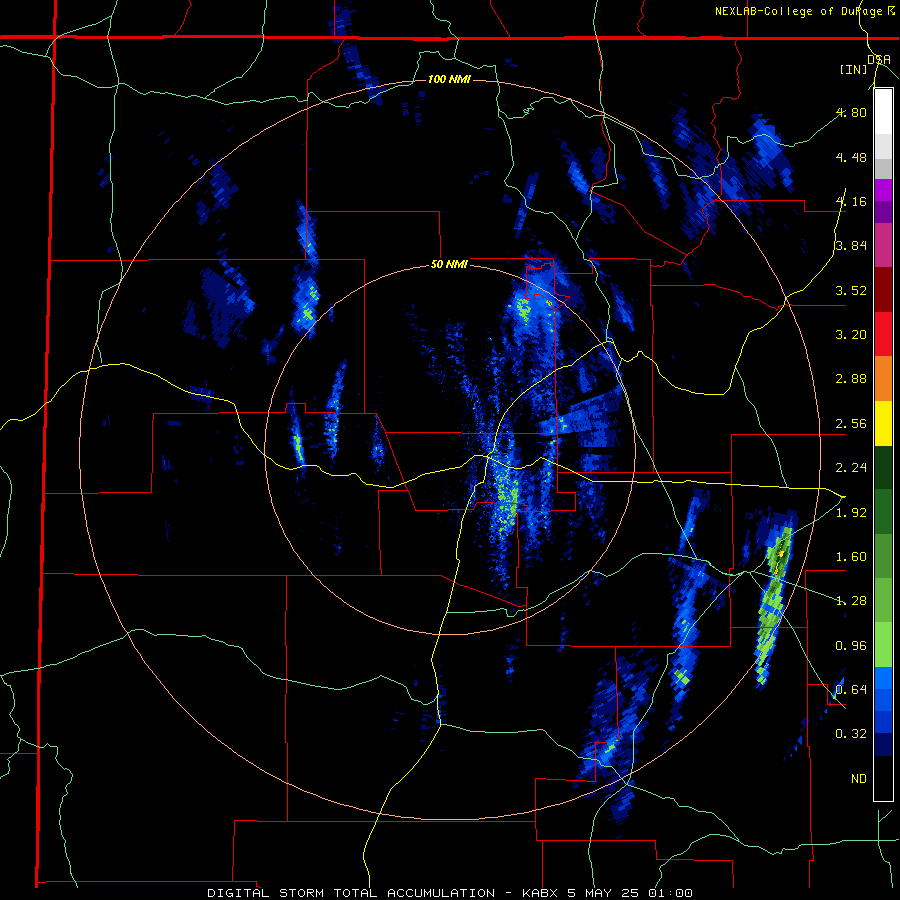The width and height of the screenshot is (900, 900).
Task: Click the 3.20 legend value
Action: click(x=851, y=335)
